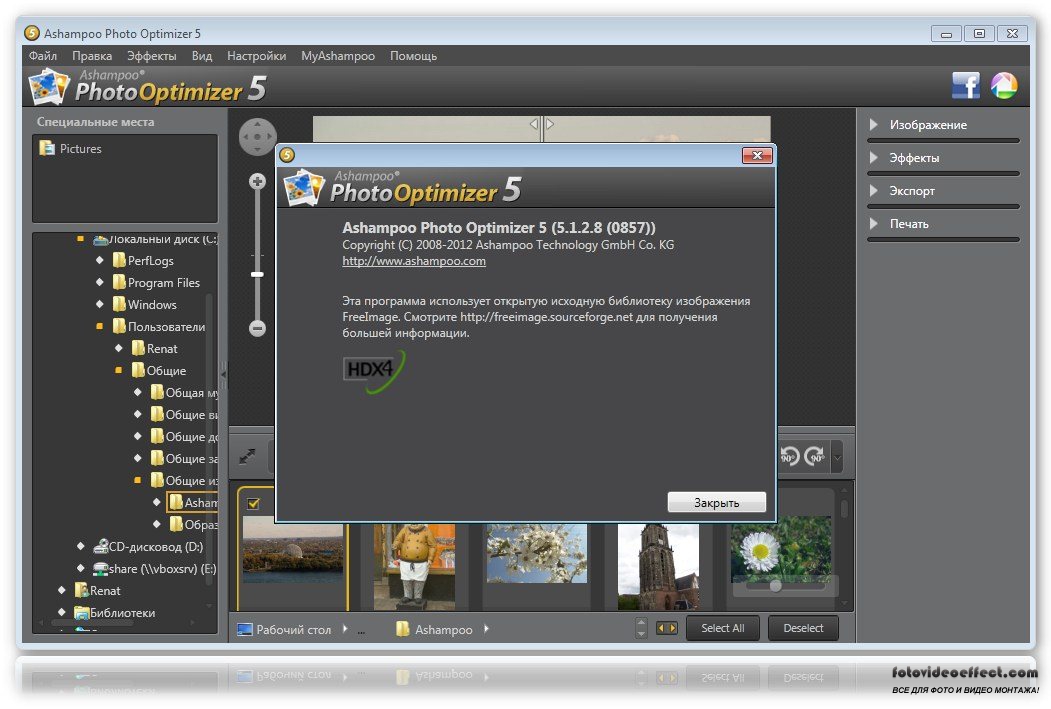Click the HDX4 logo in the About dialog
This screenshot has width=1051, height=709.
tap(373, 371)
